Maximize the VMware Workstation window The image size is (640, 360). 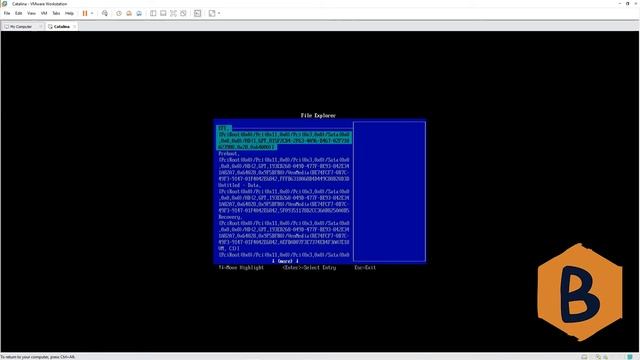coord(628,4)
